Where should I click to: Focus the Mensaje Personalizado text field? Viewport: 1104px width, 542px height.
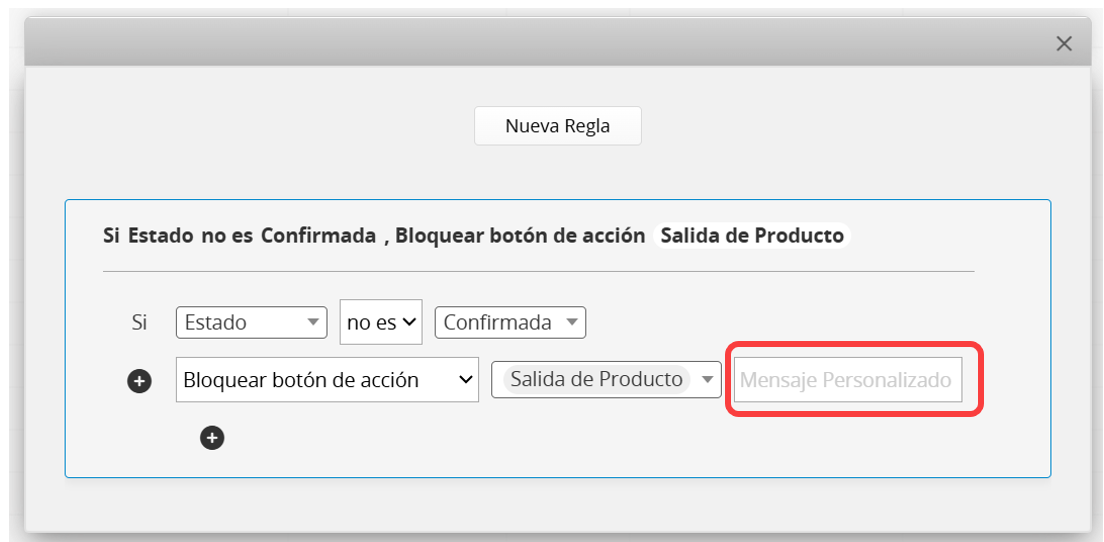pyautogui.click(x=848, y=380)
